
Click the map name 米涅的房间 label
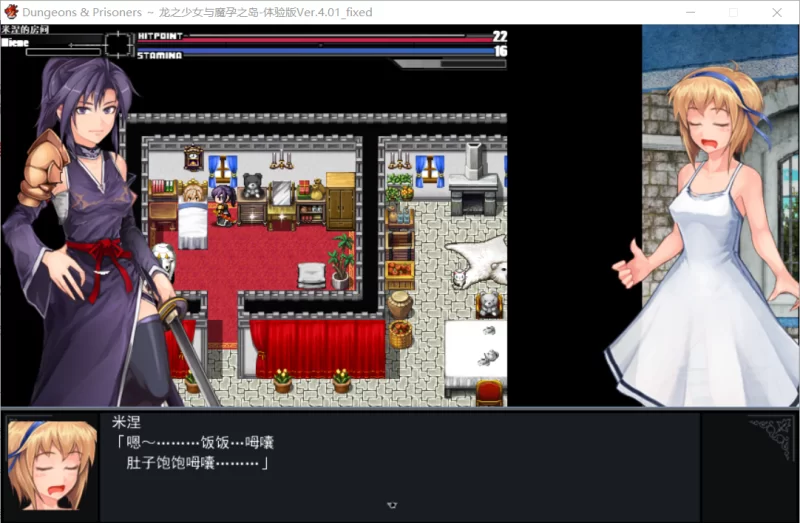click(25, 30)
